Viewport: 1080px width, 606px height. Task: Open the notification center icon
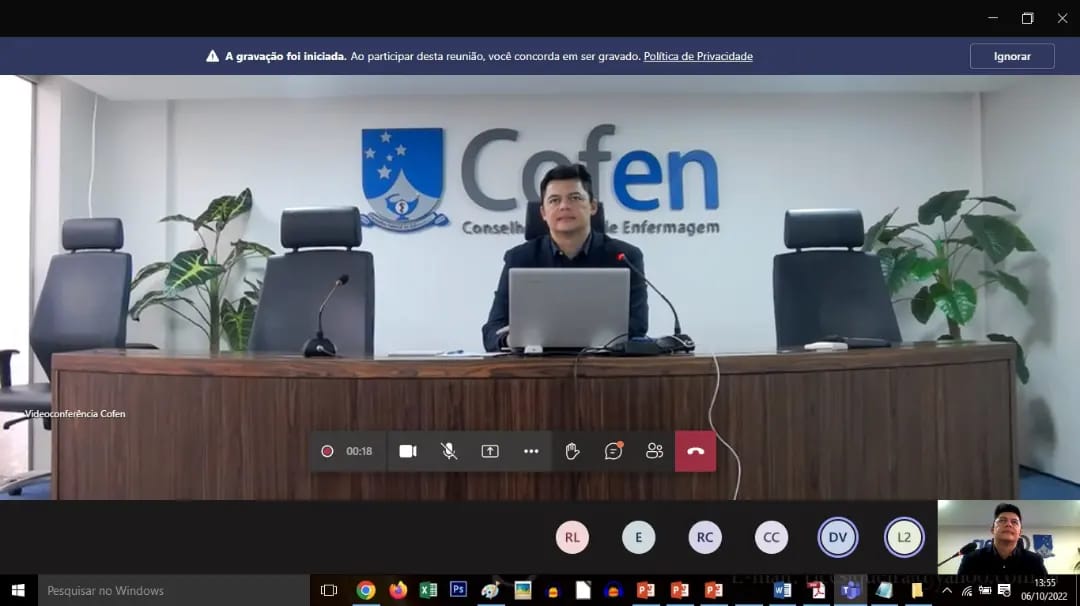[1004, 590]
